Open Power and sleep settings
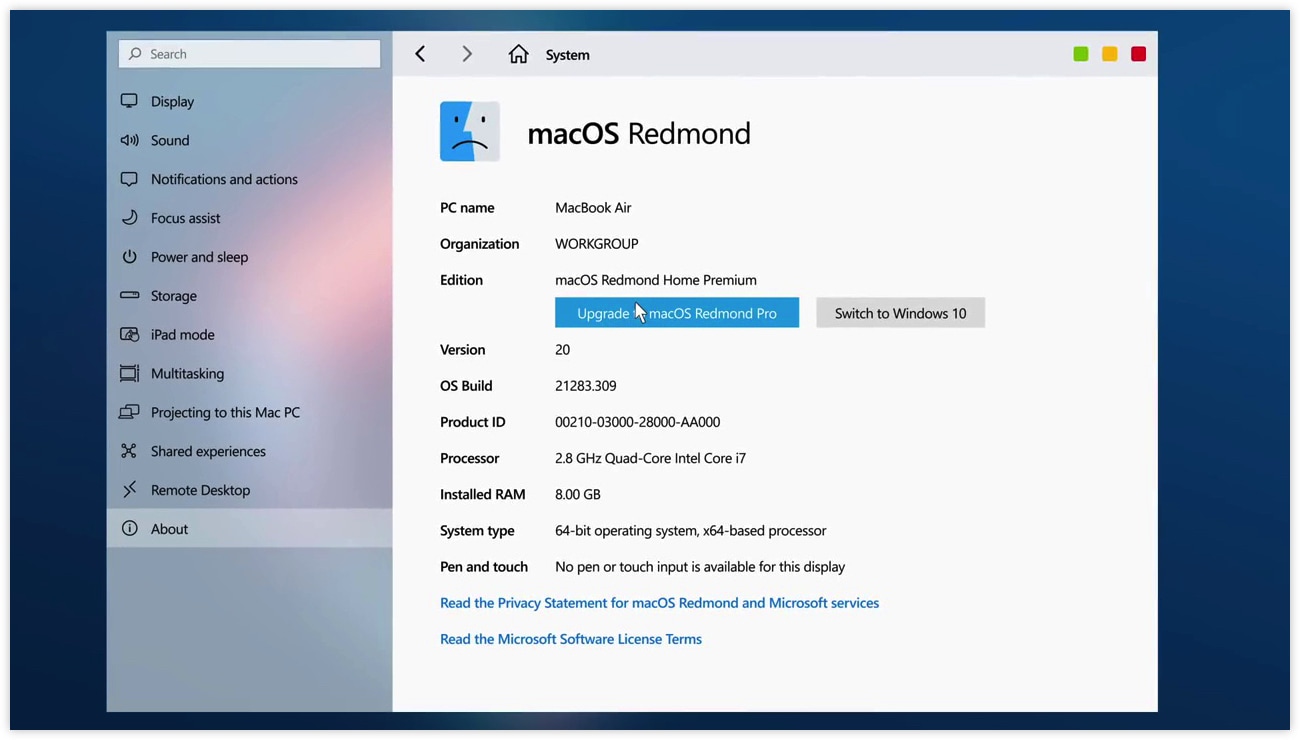The image size is (1300, 740). 249,257
